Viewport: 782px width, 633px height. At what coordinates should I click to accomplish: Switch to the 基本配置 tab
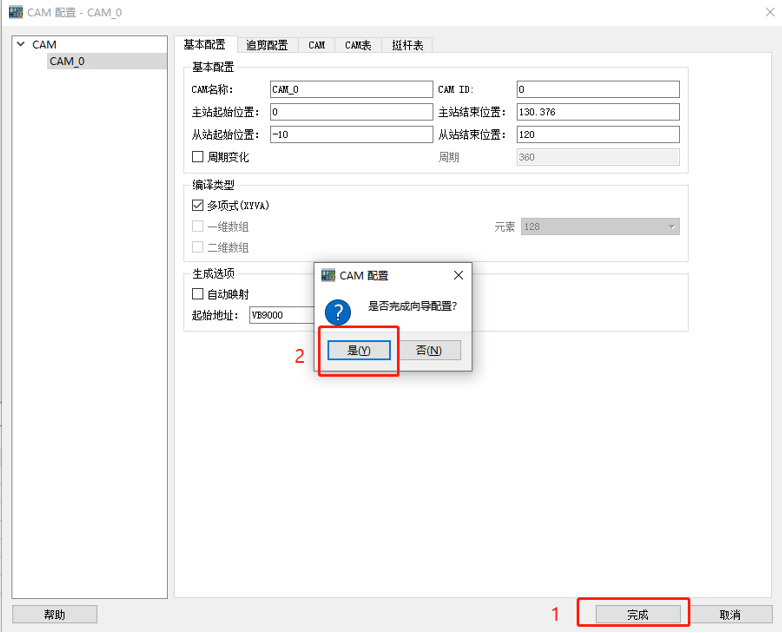[204, 44]
